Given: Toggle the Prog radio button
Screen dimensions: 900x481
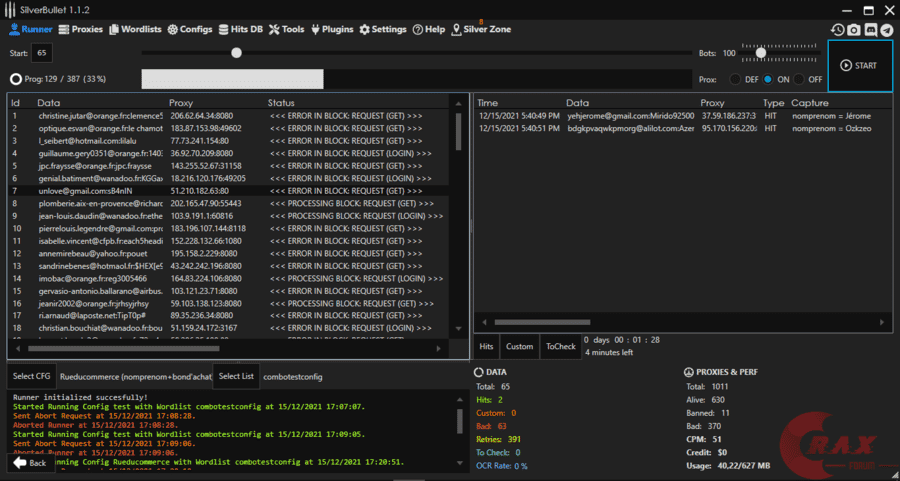Looking at the screenshot, I should pyautogui.click(x=16, y=79).
